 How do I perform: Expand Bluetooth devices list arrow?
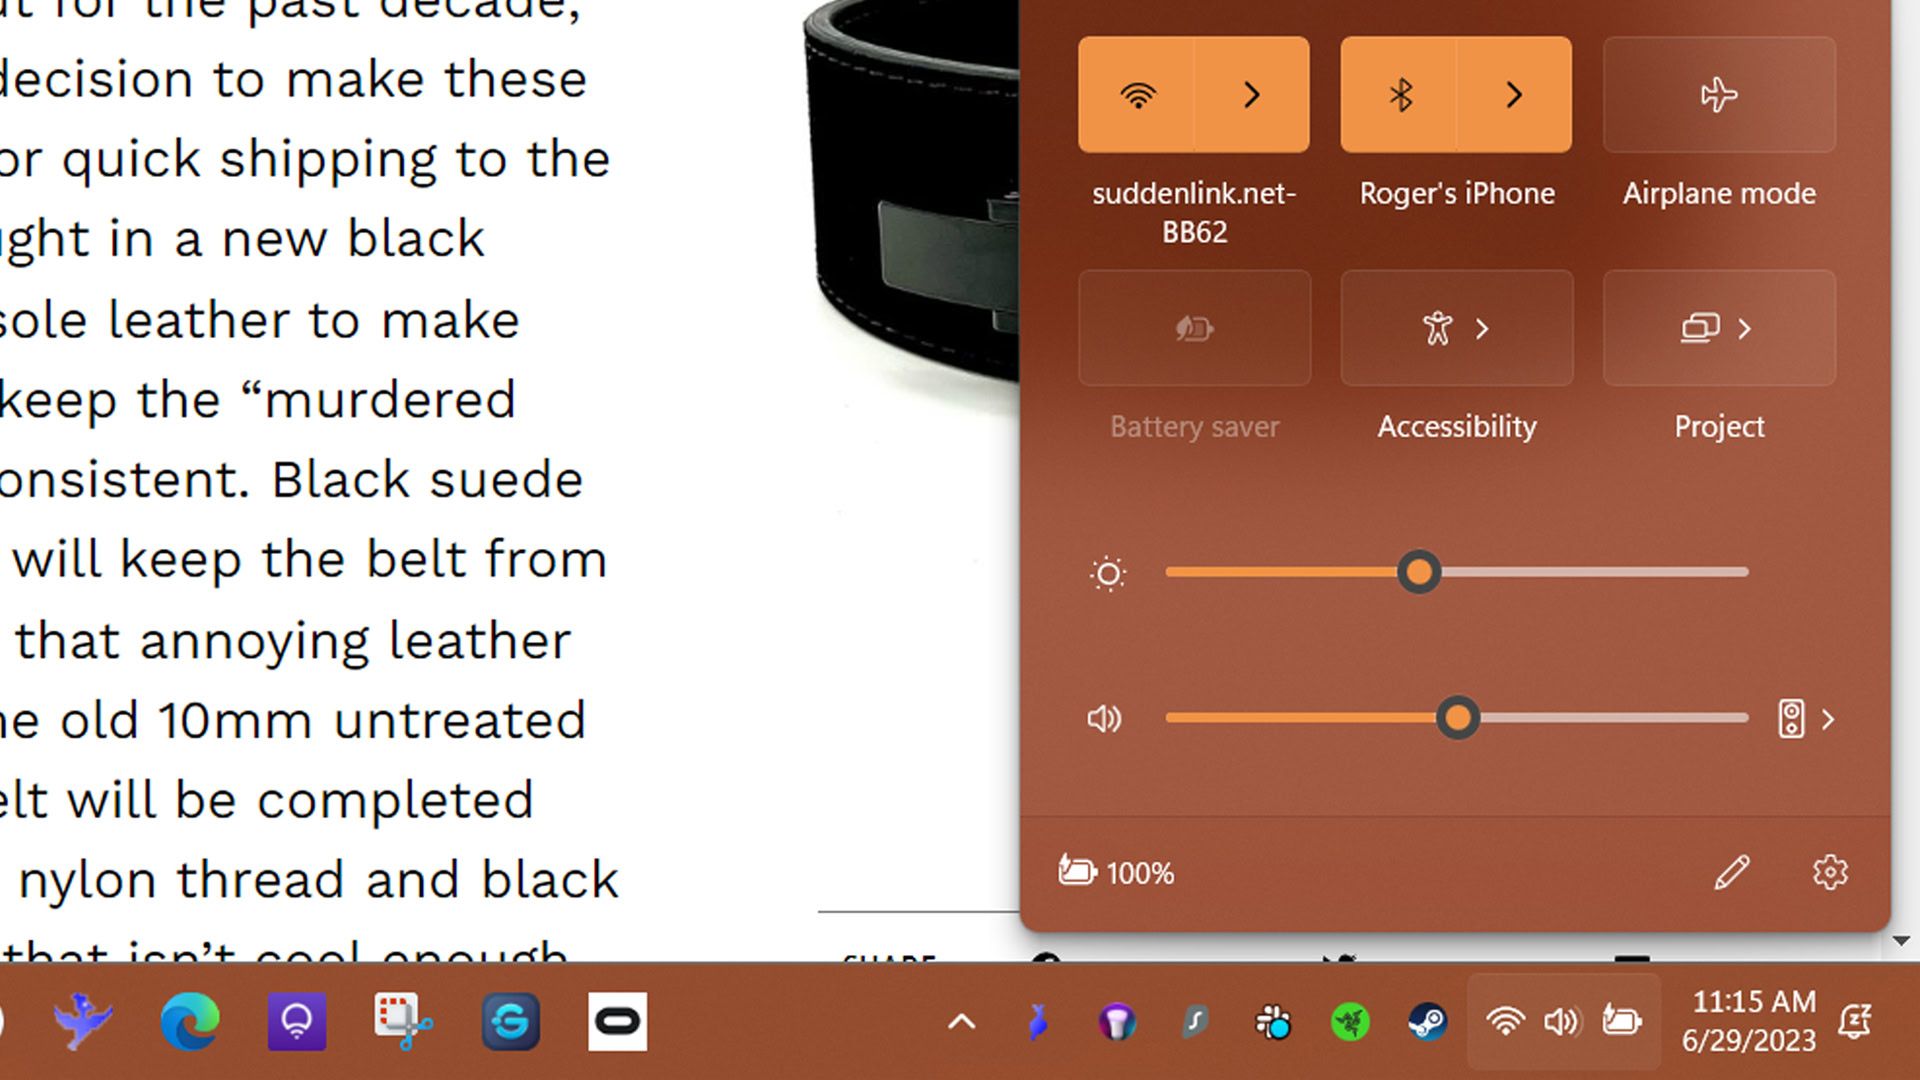1514,95
